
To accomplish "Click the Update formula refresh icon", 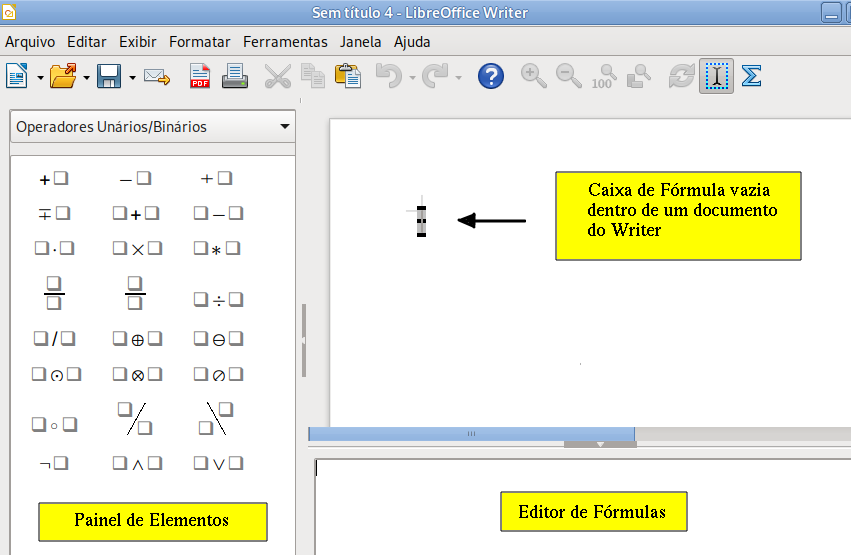I will click(682, 76).
